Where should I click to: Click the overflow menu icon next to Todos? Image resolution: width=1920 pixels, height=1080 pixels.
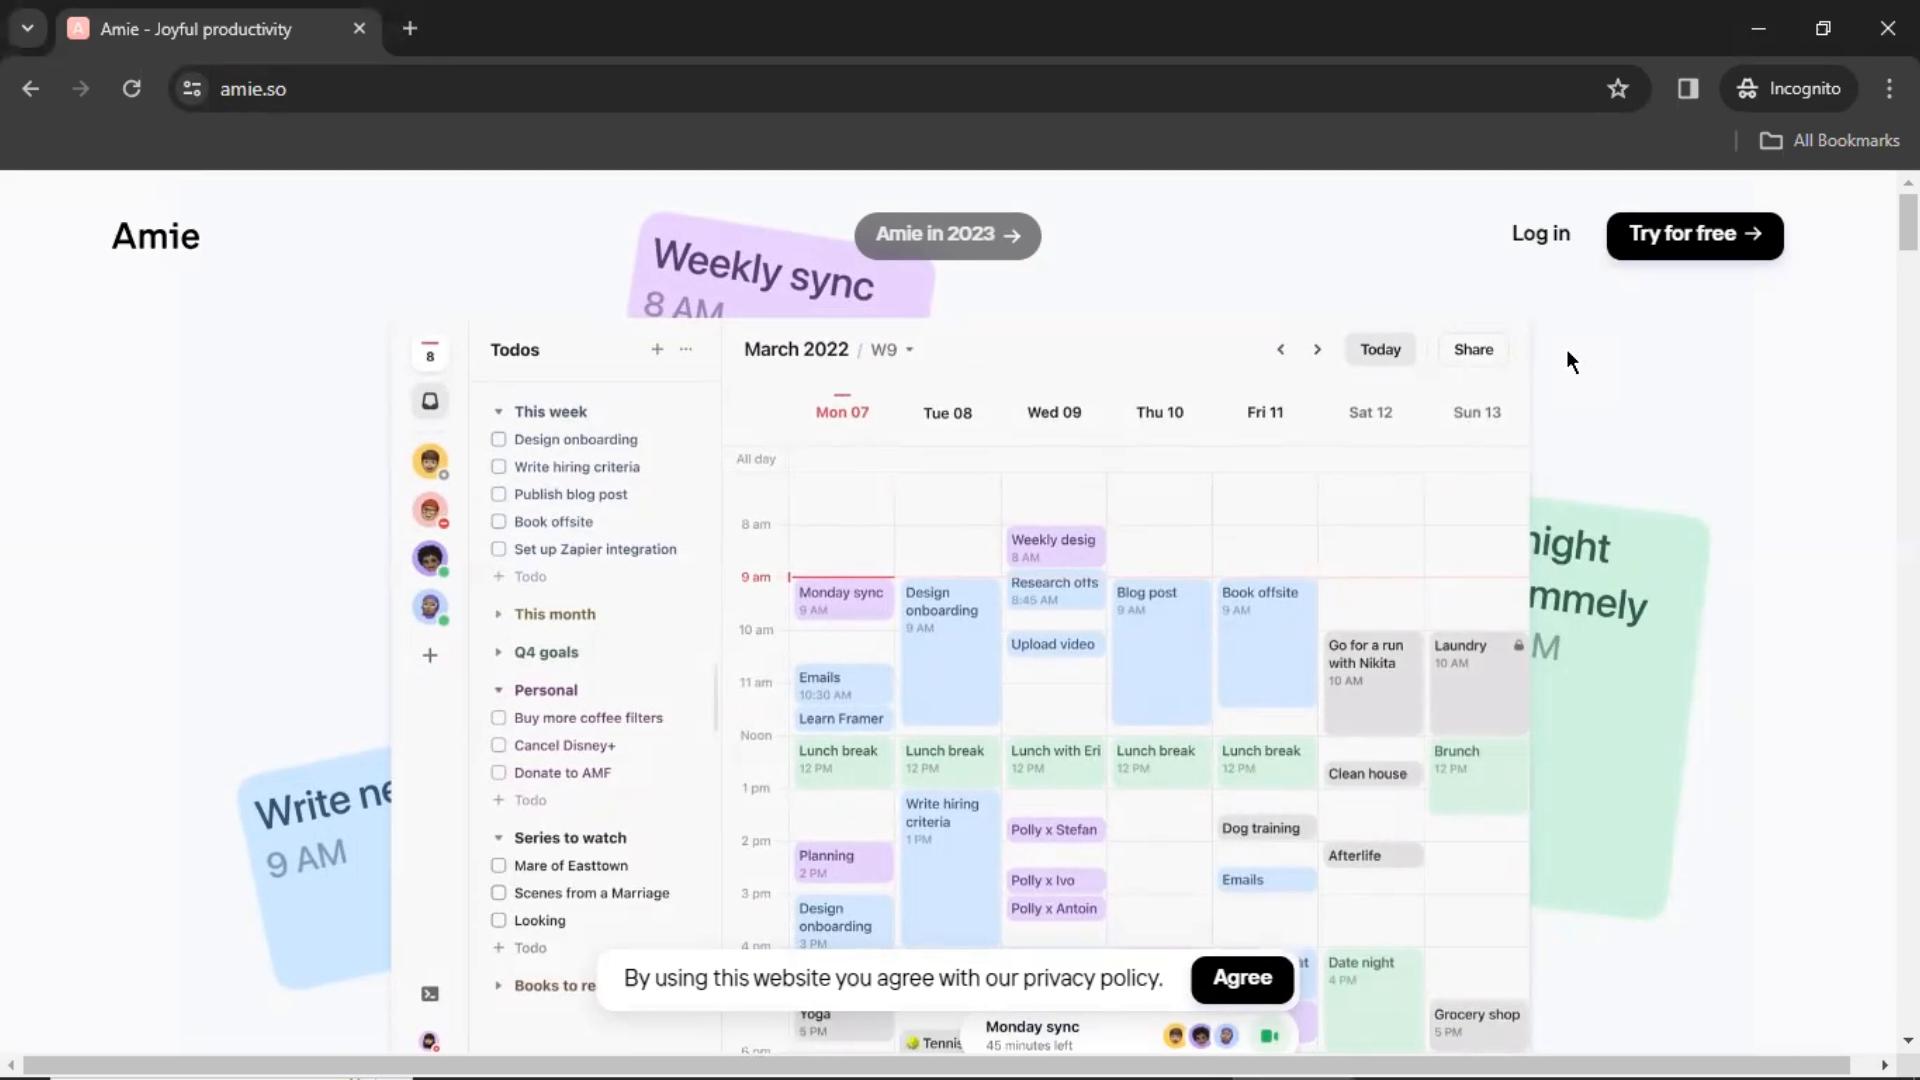686,348
